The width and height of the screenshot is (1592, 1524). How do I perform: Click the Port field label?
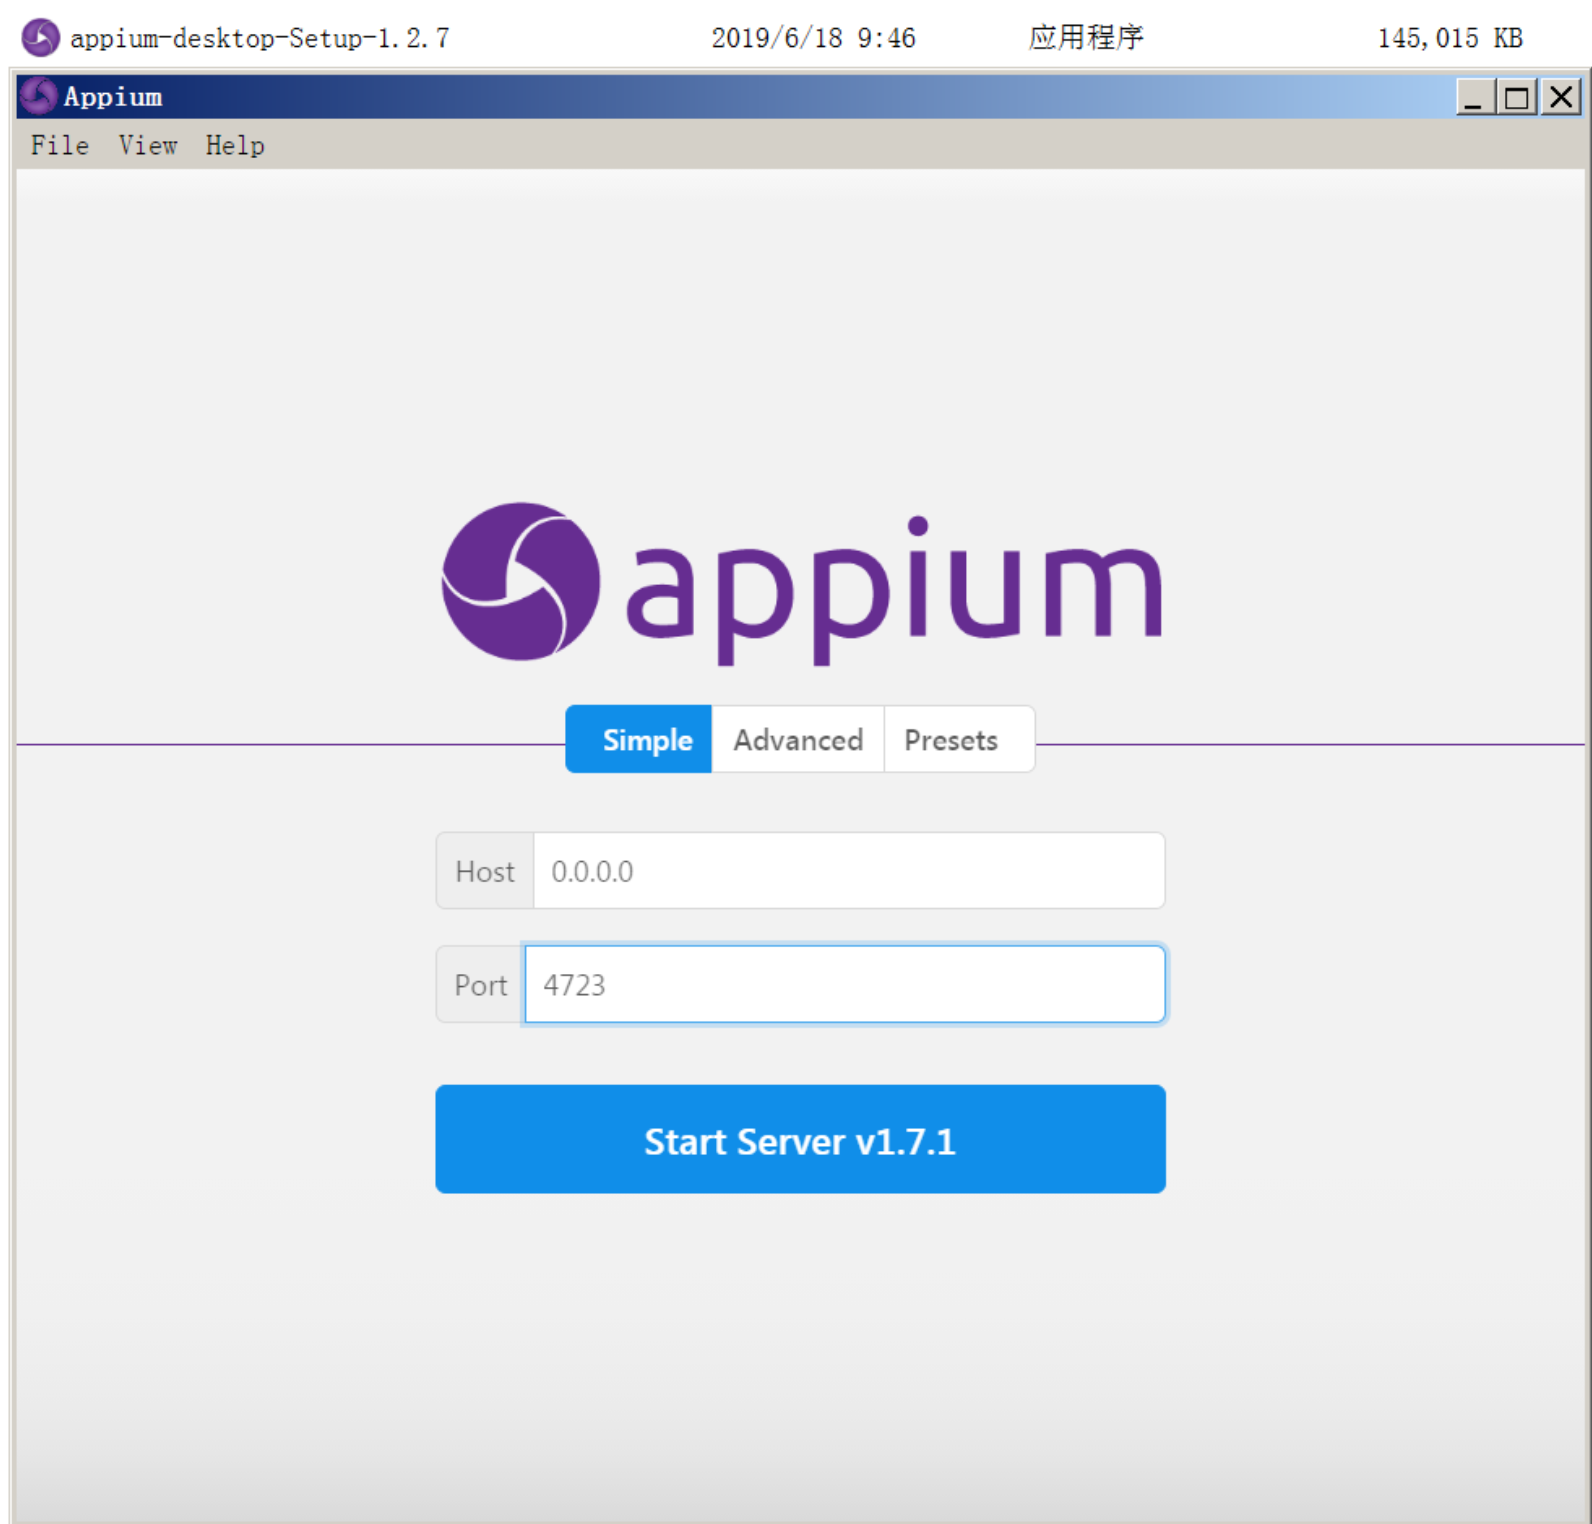pos(480,985)
